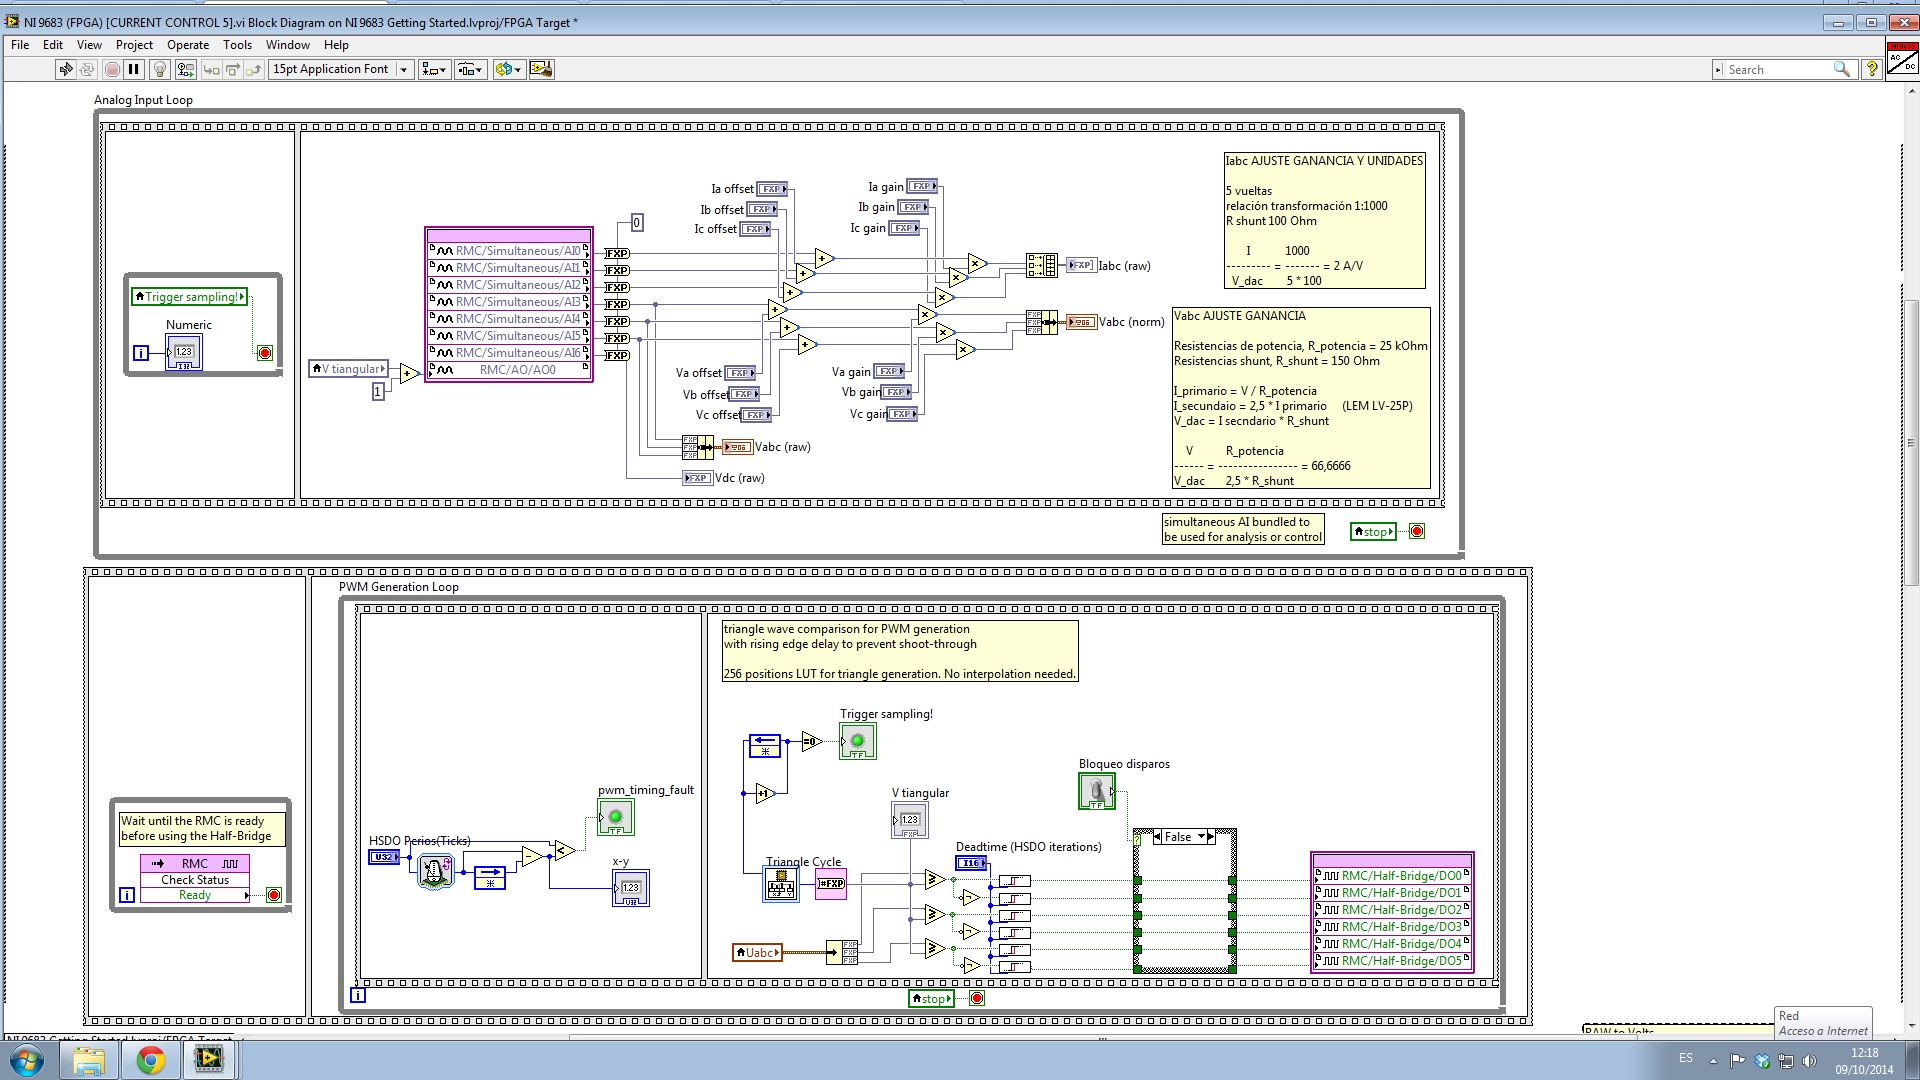
Task: Click Ic gain FXP control
Action: pos(904,228)
